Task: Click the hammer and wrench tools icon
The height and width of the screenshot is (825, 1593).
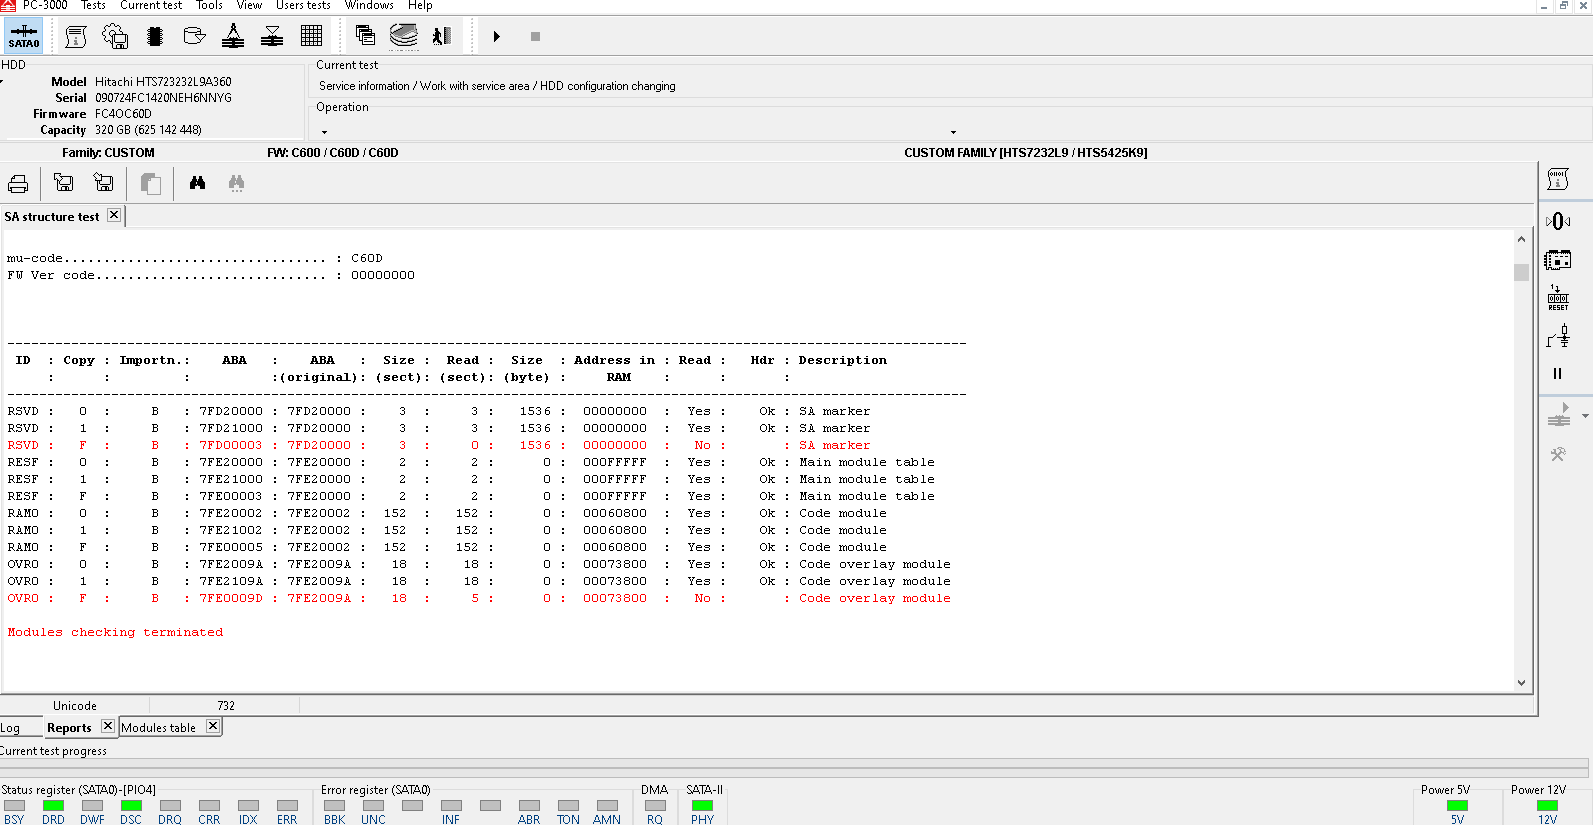Action: (1558, 454)
